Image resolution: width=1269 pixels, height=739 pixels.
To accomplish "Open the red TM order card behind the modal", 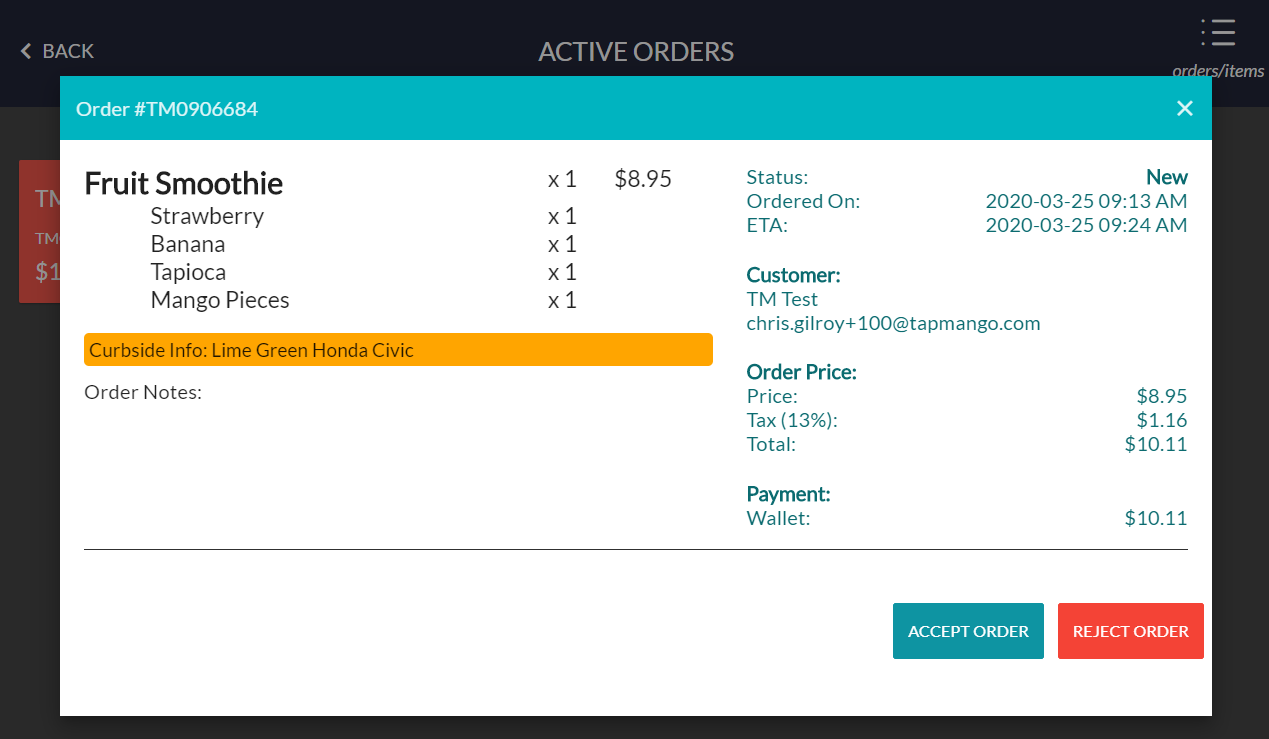I will tap(38, 232).
